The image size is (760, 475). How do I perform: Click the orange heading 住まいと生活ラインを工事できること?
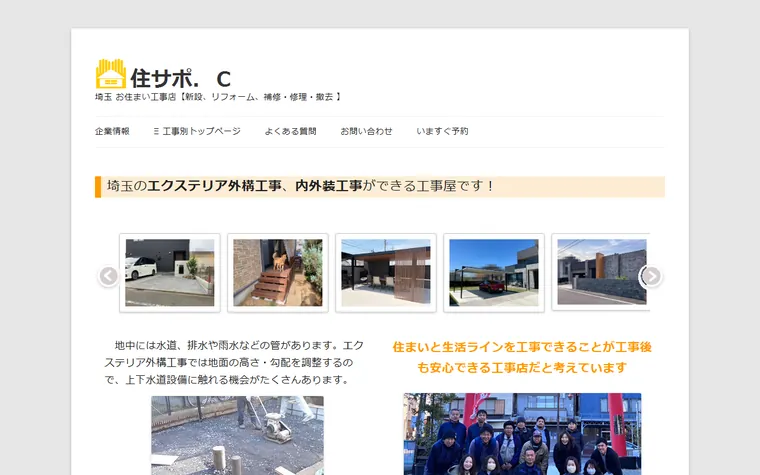(522, 357)
